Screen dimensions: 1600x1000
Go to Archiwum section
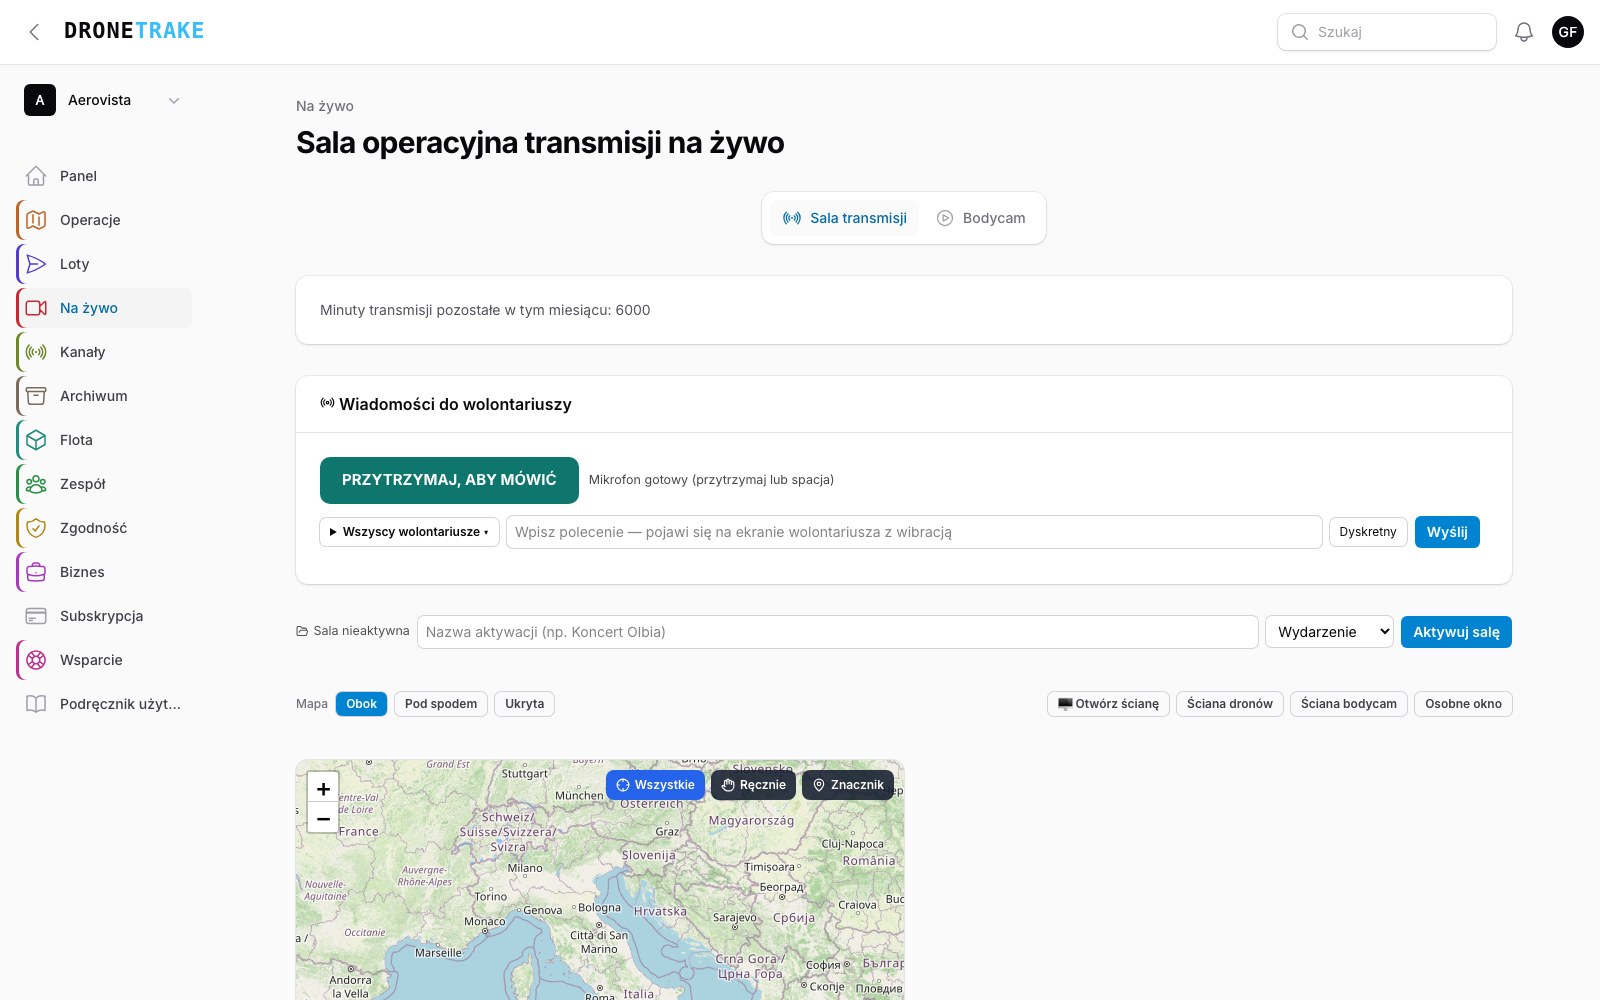tap(104, 396)
